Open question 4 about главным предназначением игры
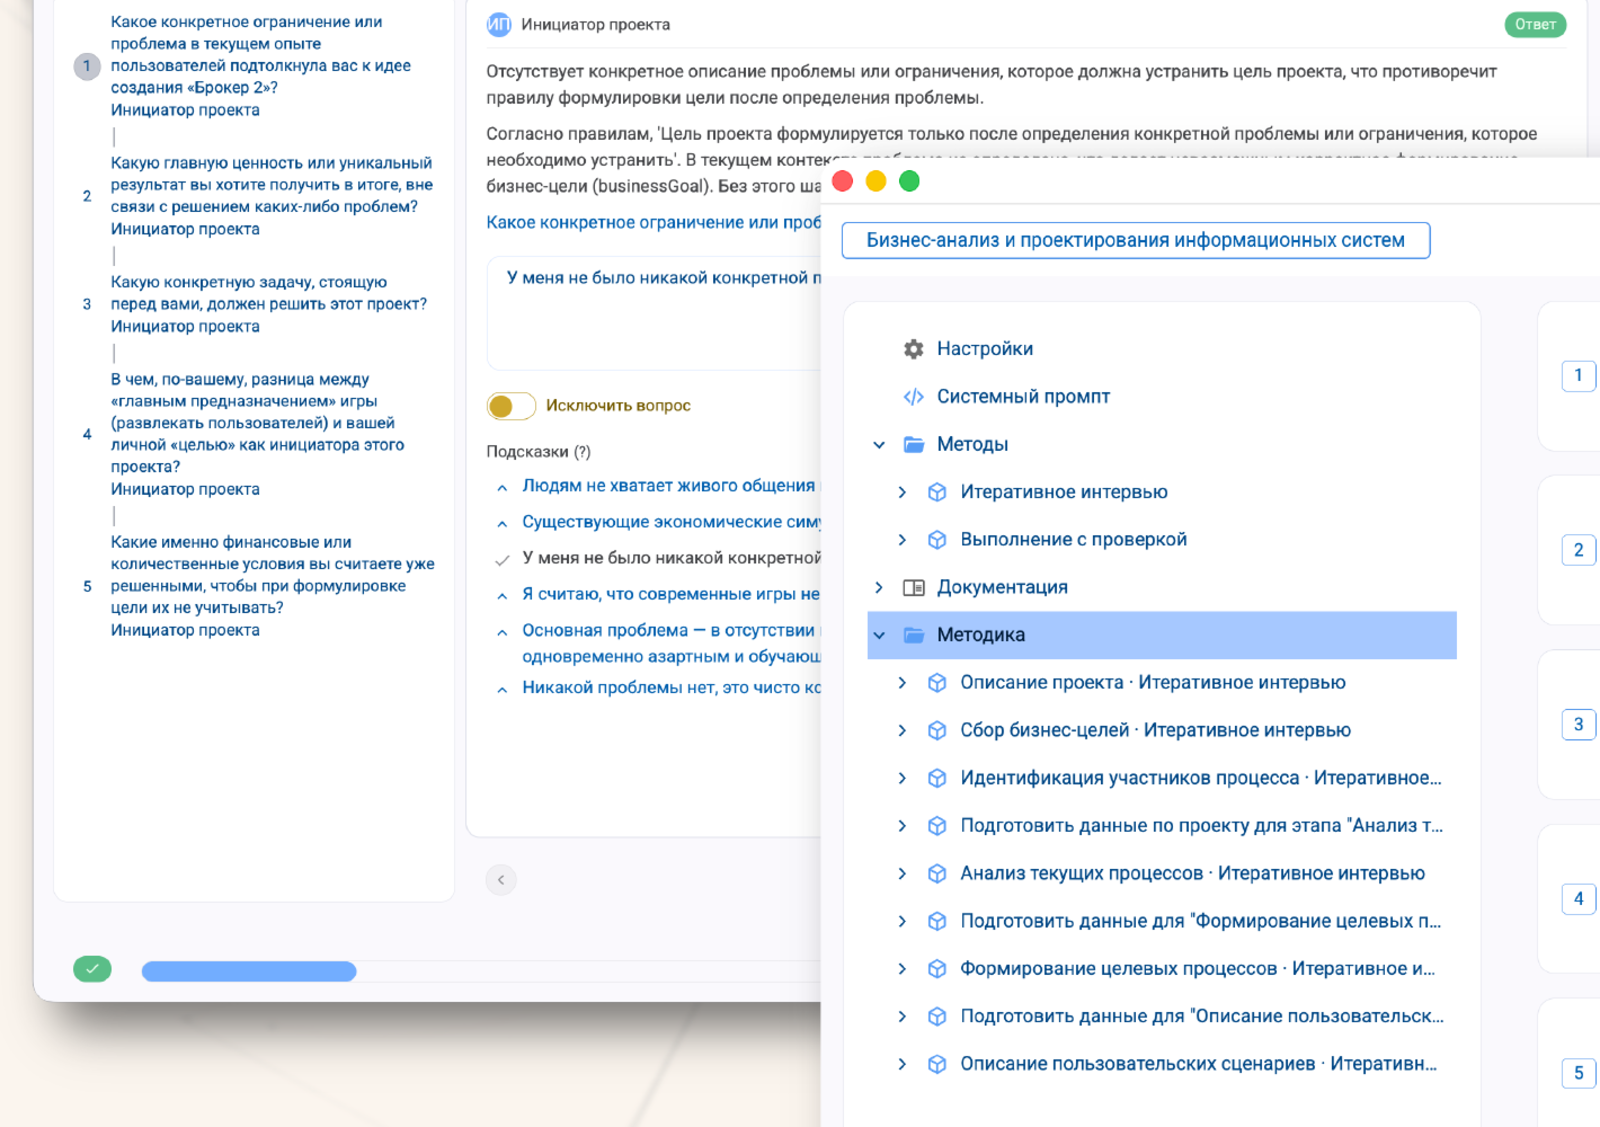 point(260,434)
